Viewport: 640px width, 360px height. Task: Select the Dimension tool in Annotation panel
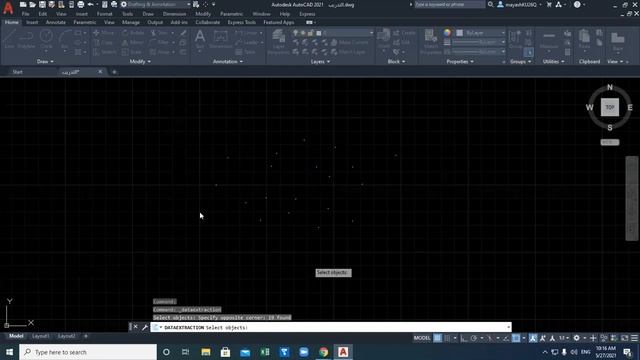[220, 40]
